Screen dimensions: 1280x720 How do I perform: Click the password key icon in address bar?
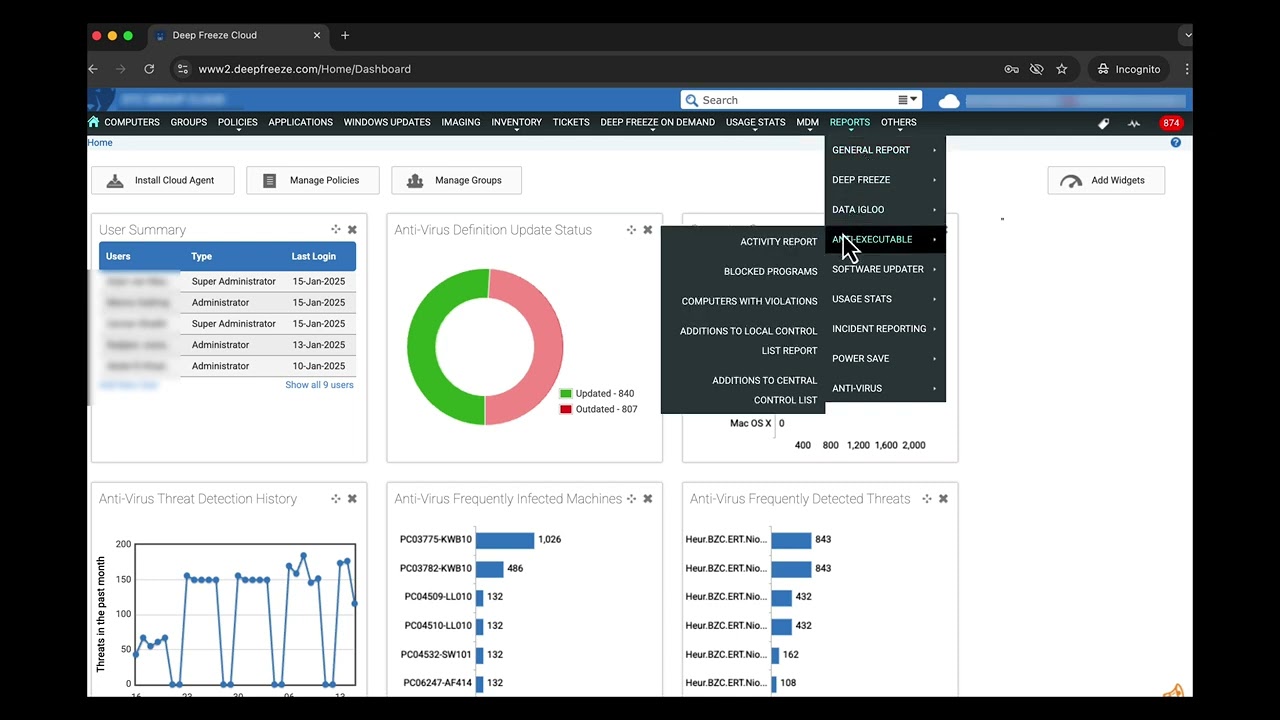tap(1012, 69)
